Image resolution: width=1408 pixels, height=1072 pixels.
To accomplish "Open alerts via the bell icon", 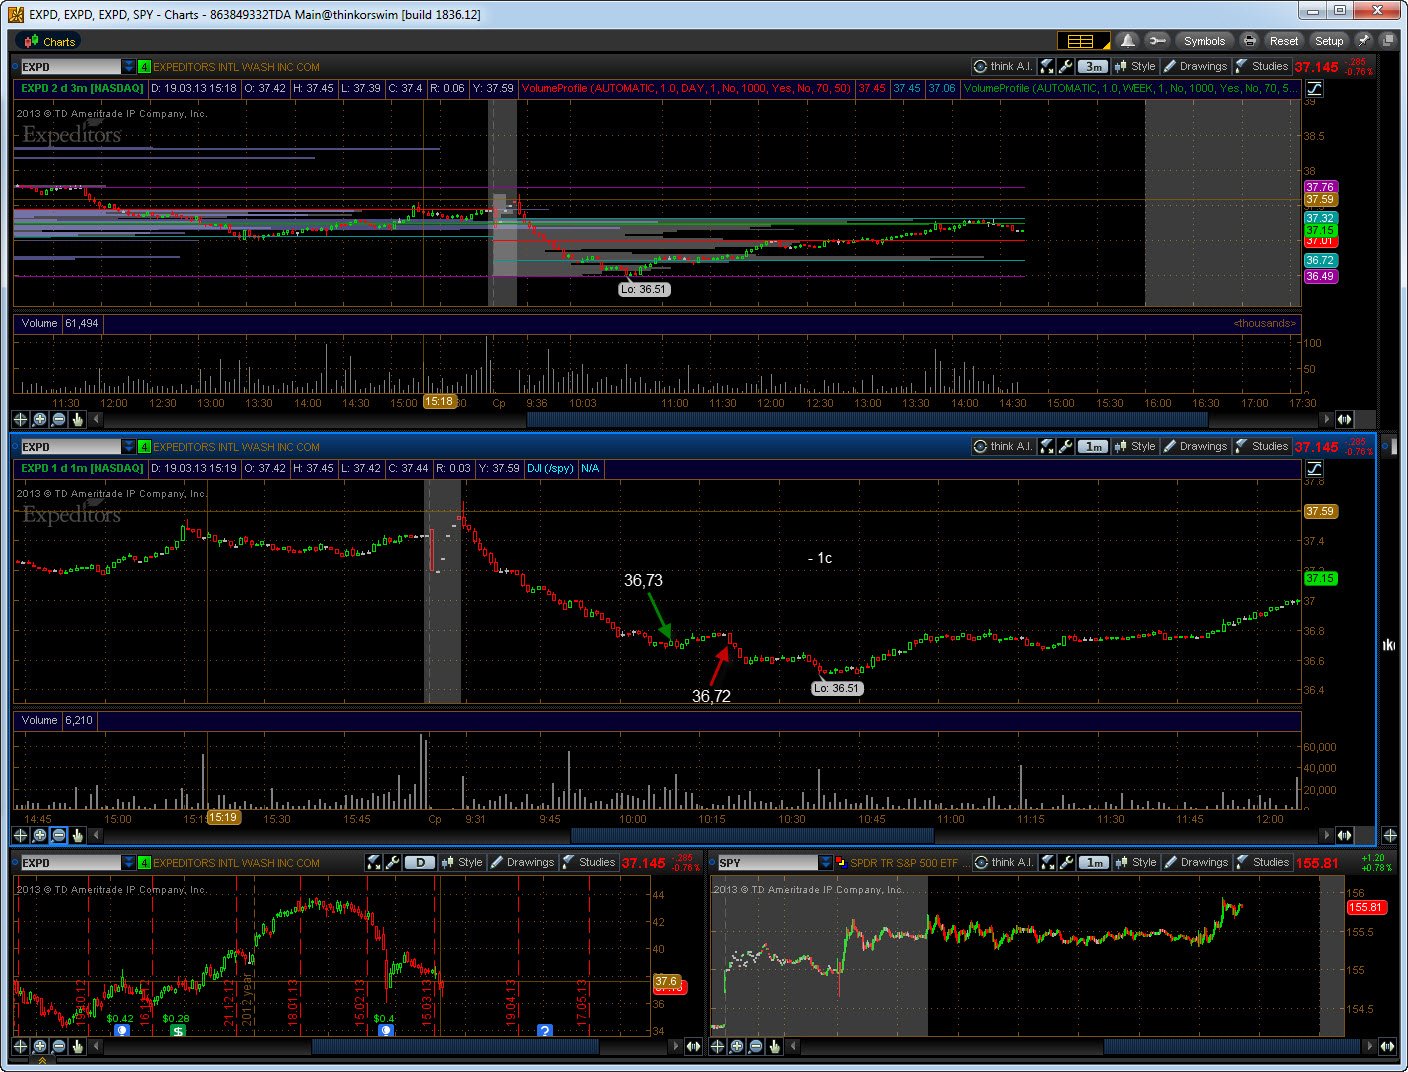I will point(1128,41).
